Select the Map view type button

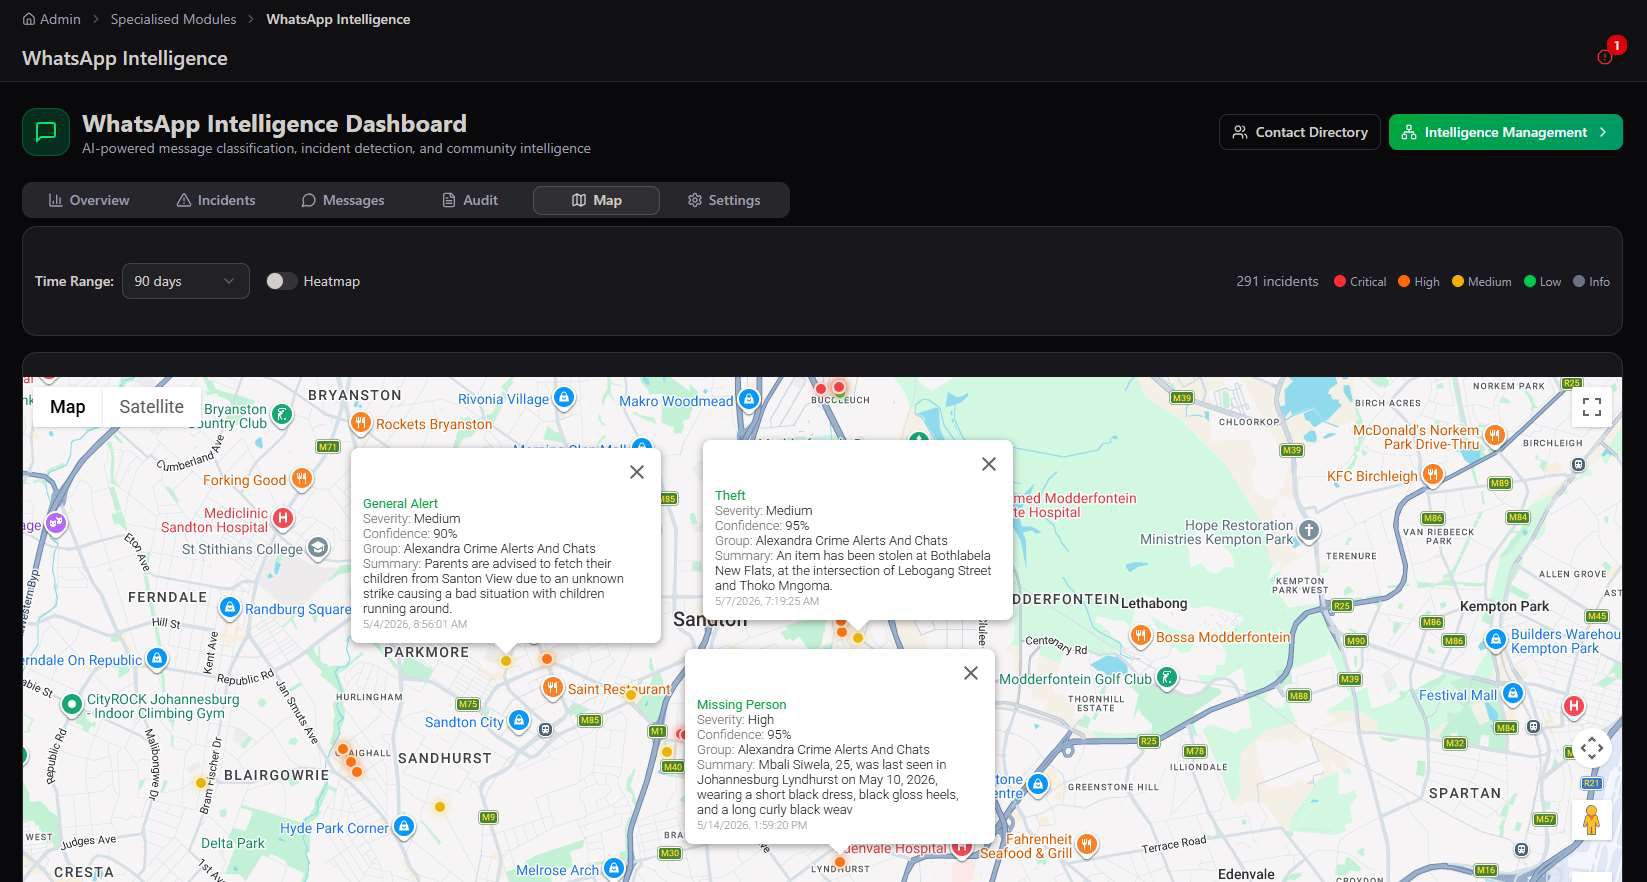tap(68, 407)
